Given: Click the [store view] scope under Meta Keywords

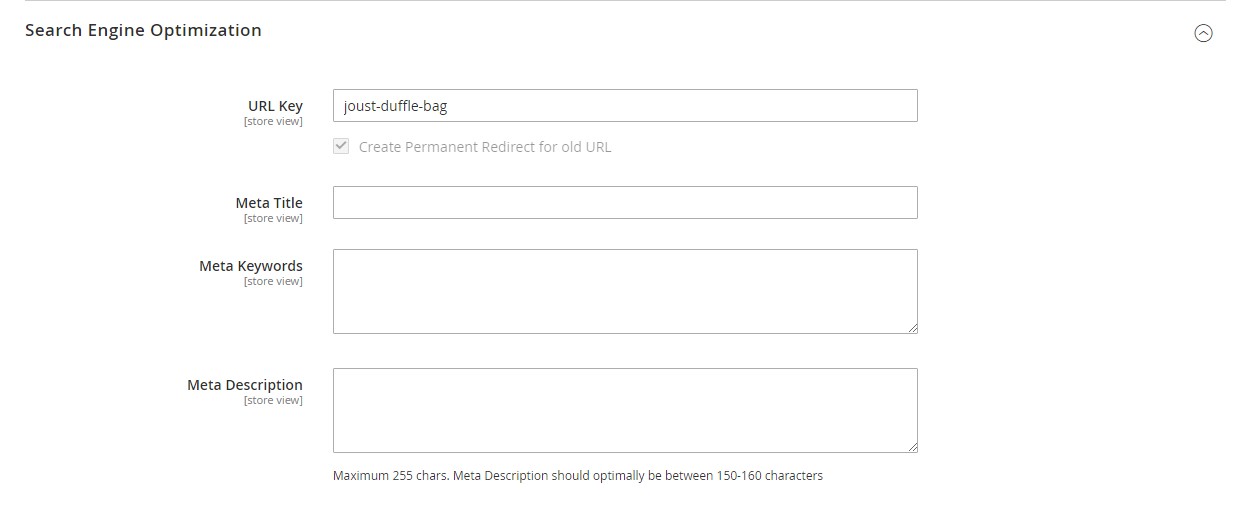Looking at the screenshot, I should pos(273,281).
